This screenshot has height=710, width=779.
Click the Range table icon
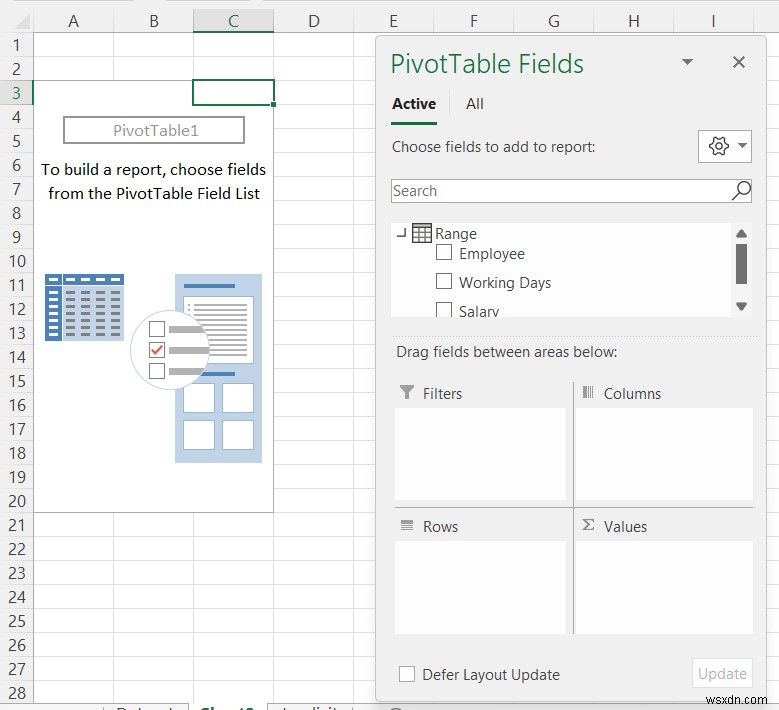pyautogui.click(x=422, y=233)
